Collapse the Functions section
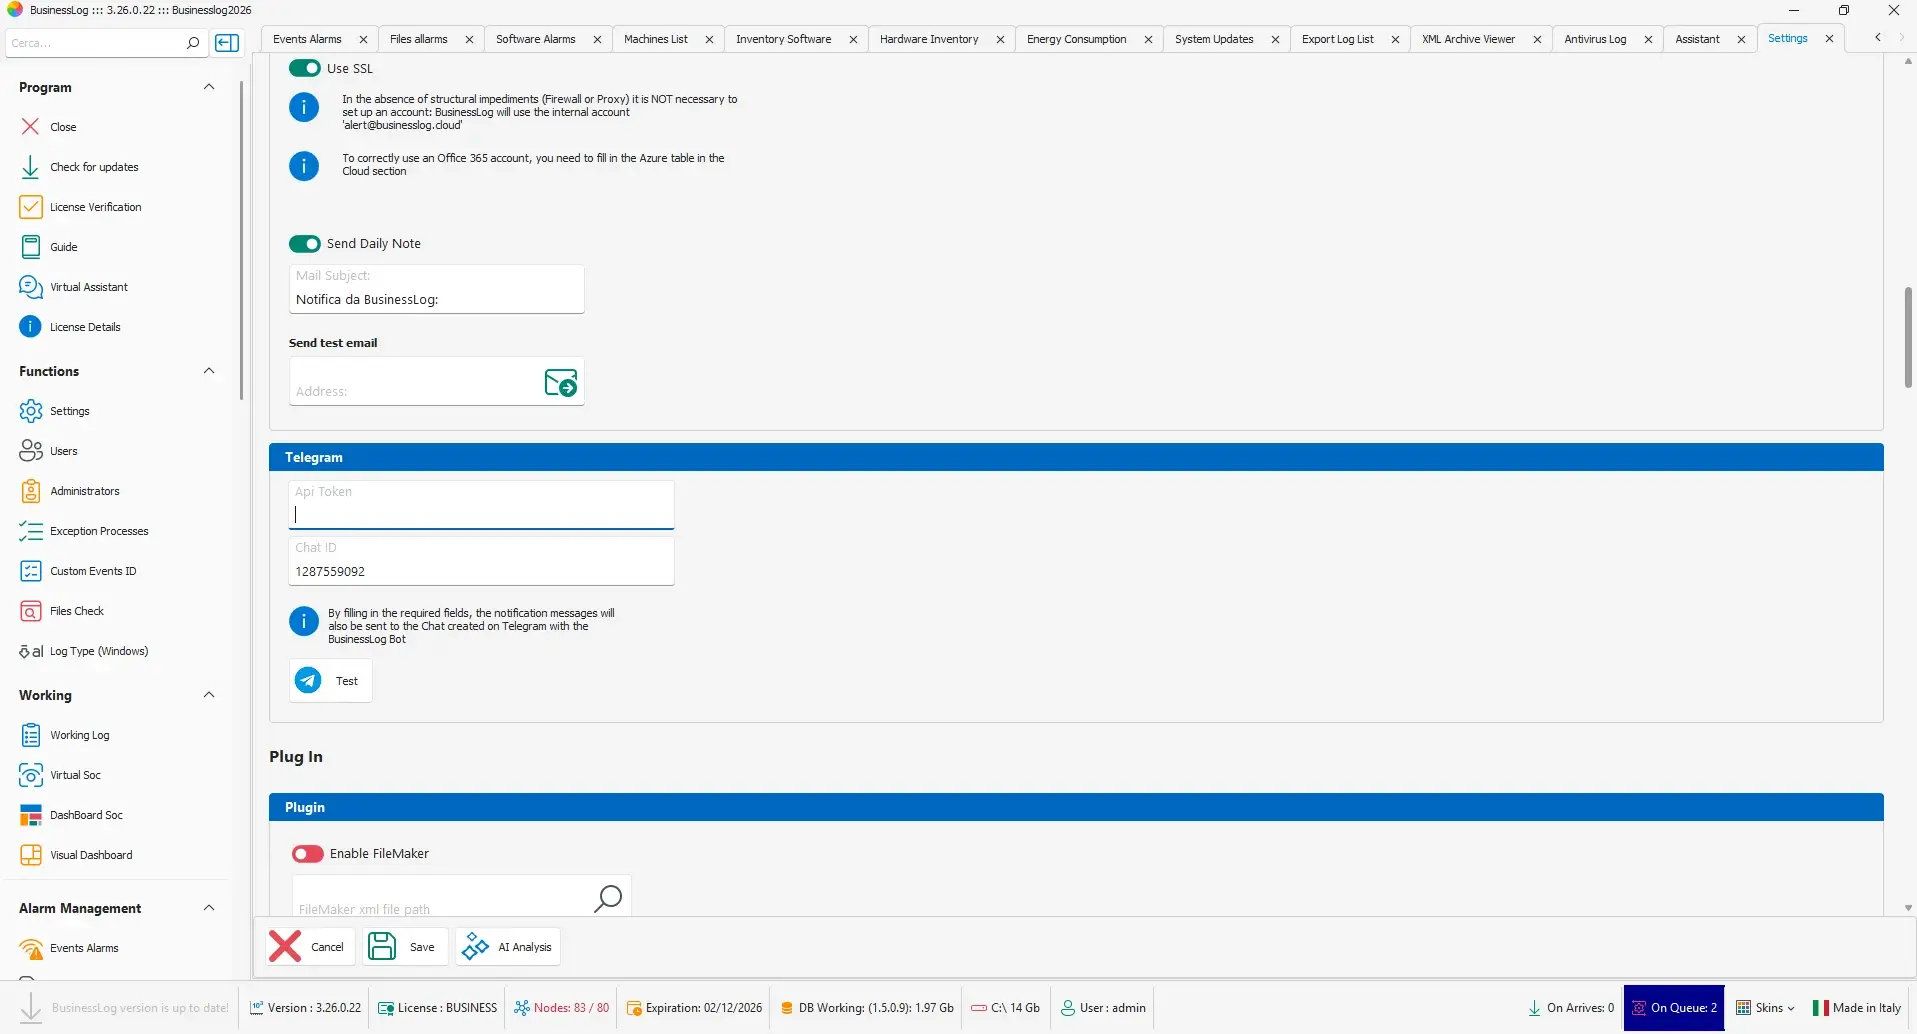Viewport: 1917px width, 1034px height. 209,371
